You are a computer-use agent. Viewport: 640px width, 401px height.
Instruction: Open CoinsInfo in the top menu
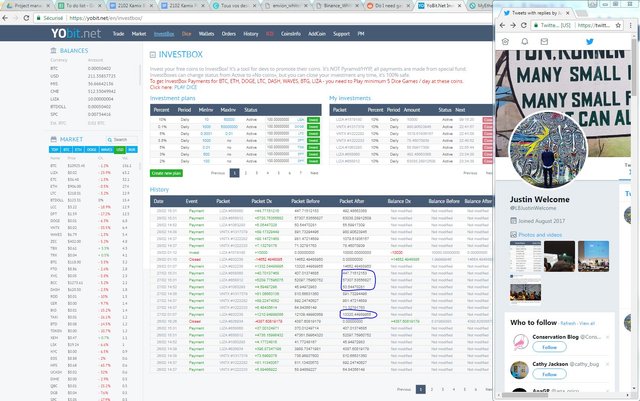click(291, 34)
